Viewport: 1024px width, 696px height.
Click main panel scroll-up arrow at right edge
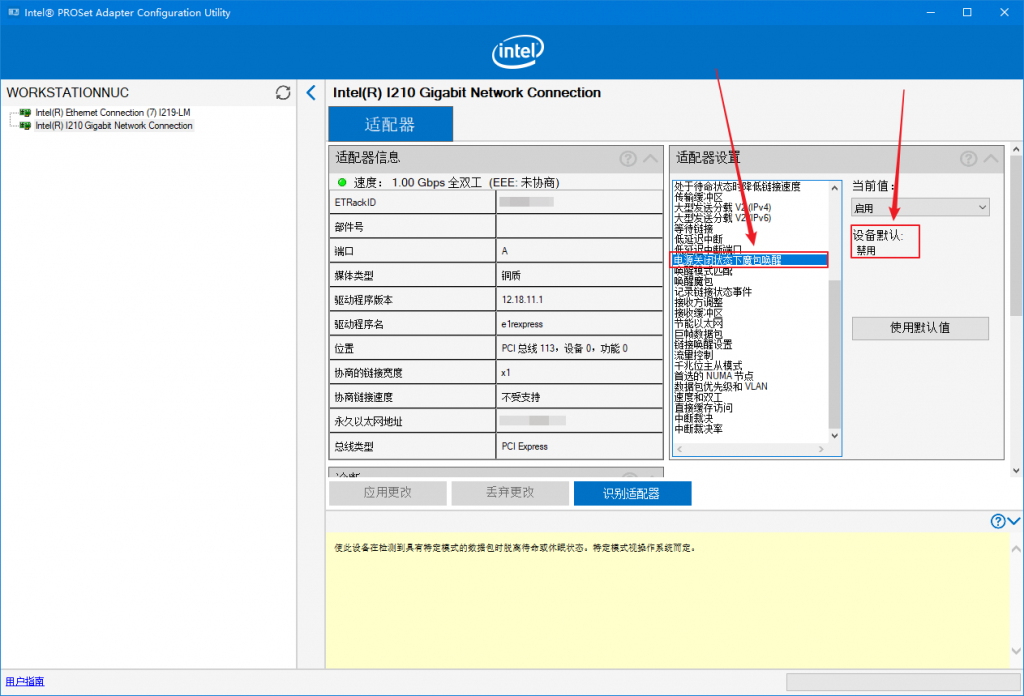[1016, 150]
